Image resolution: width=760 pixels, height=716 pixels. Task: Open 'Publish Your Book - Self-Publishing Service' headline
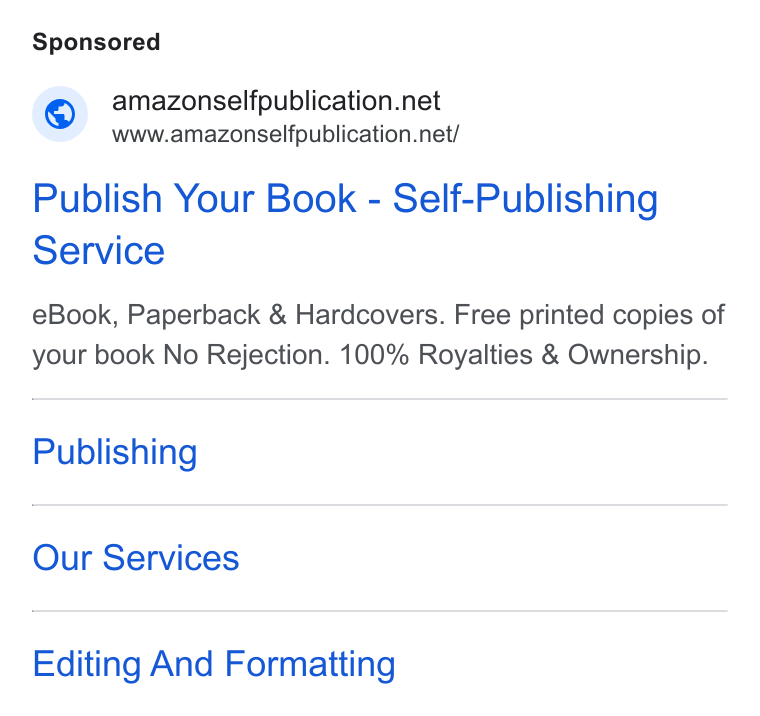pyautogui.click(x=345, y=224)
